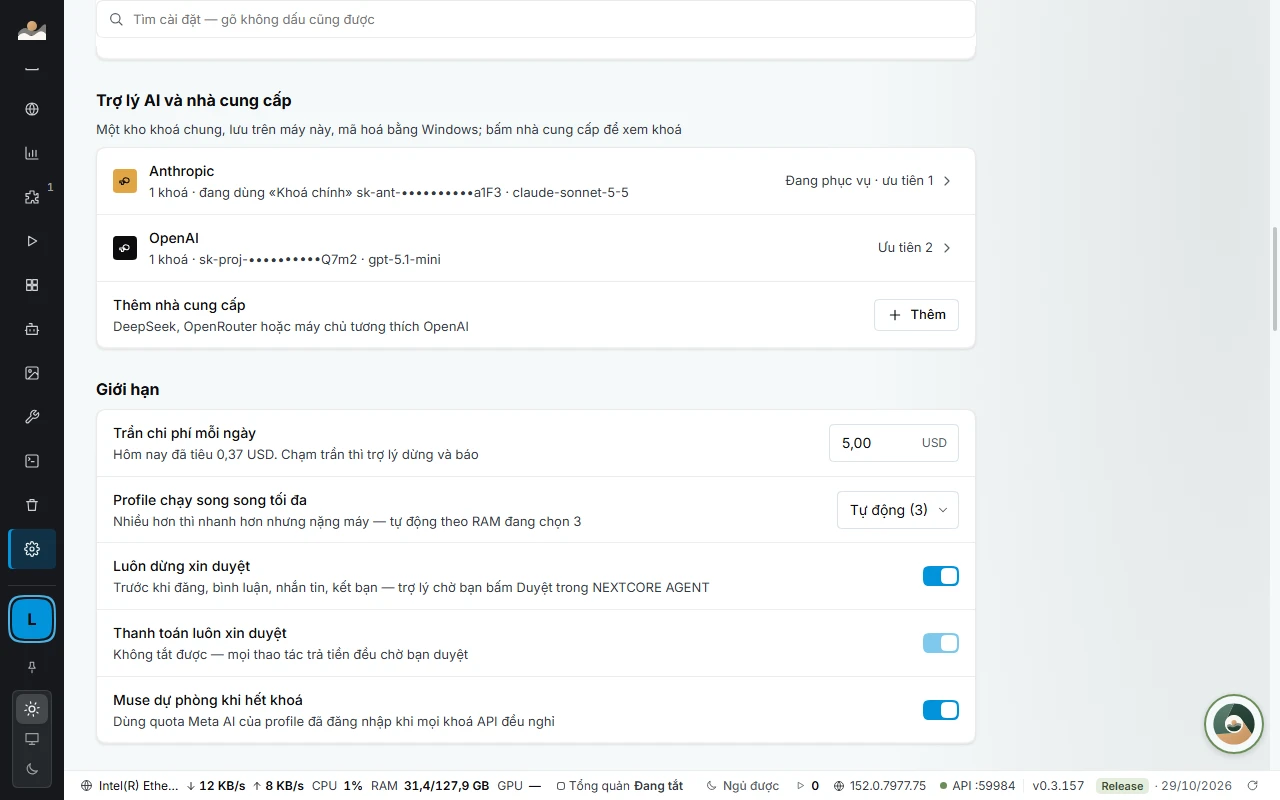Expand the Anthropic provider row chevron
Image resolution: width=1280 pixels, height=800 pixels.
pyautogui.click(x=947, y=181)
